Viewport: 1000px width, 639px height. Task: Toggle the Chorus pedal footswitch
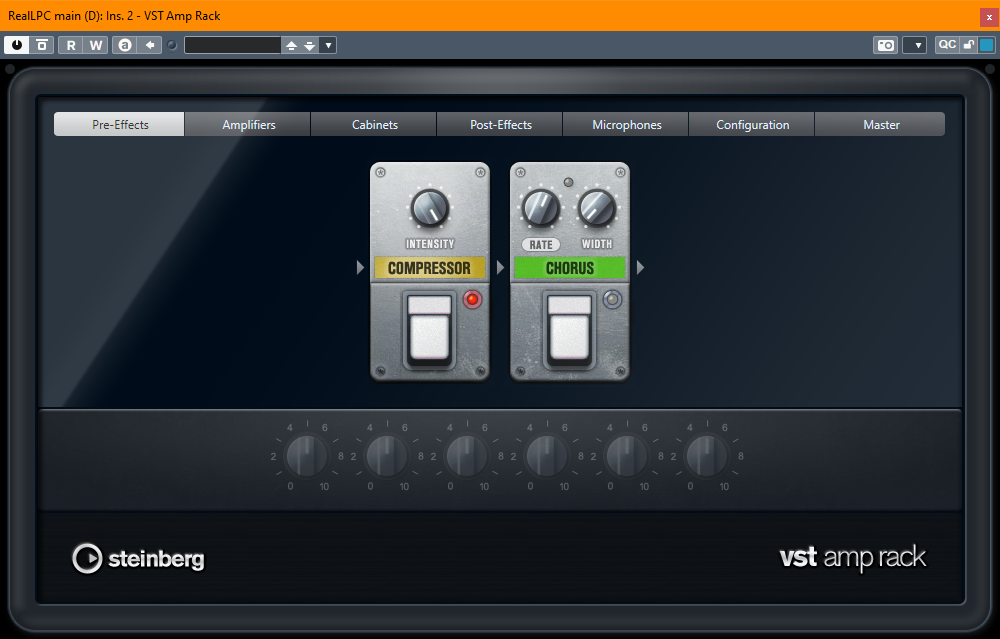click(x=570, y=330)
